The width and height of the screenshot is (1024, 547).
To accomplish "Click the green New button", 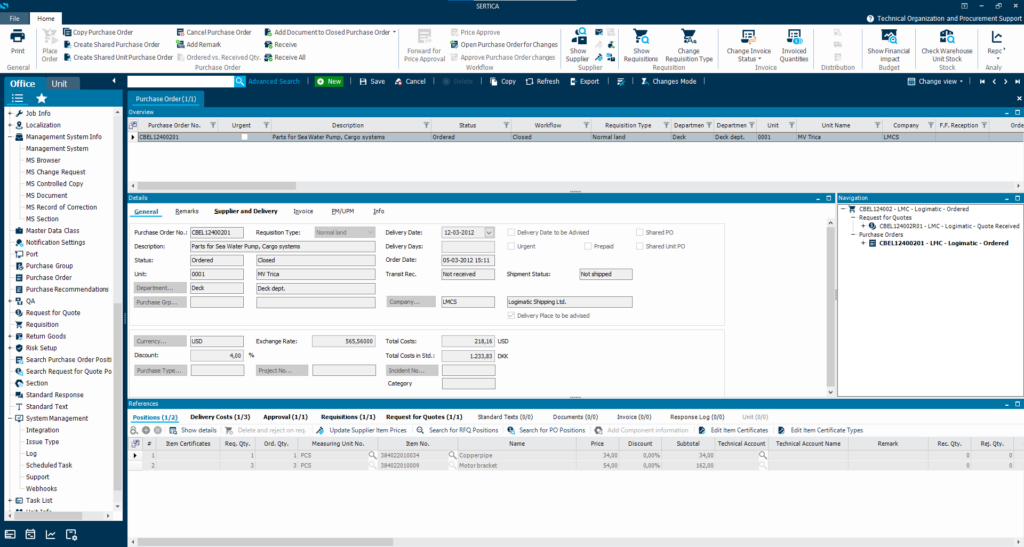I will click(x=329, y=82).
